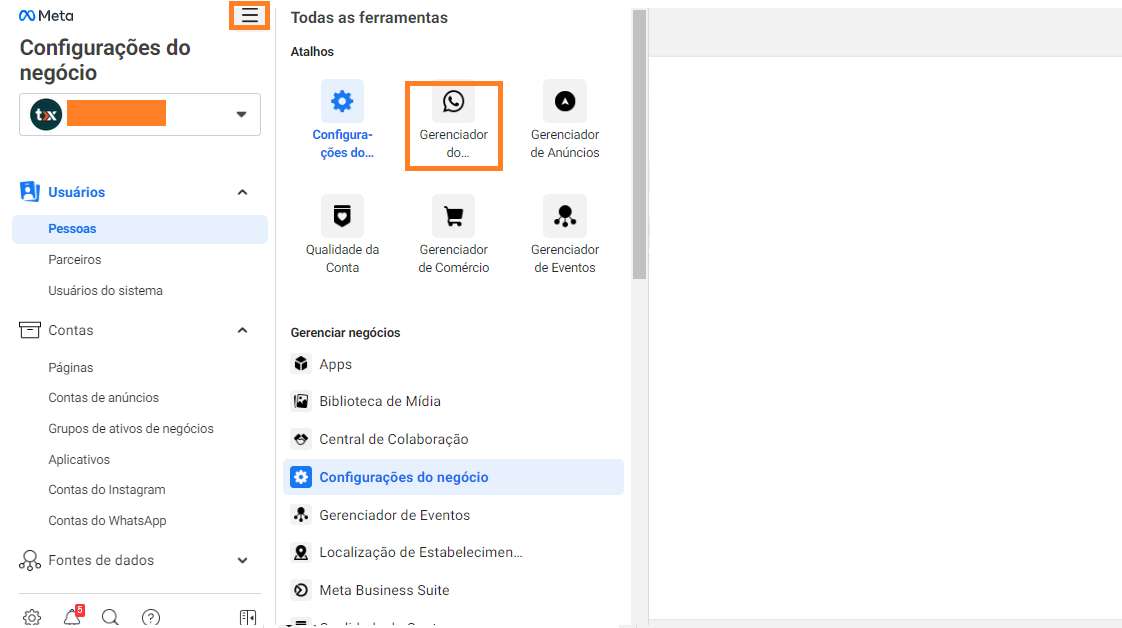The image size is (1122, 628).
Task: Click the tools panel vertical scrollbar
Action: point(639,144)
